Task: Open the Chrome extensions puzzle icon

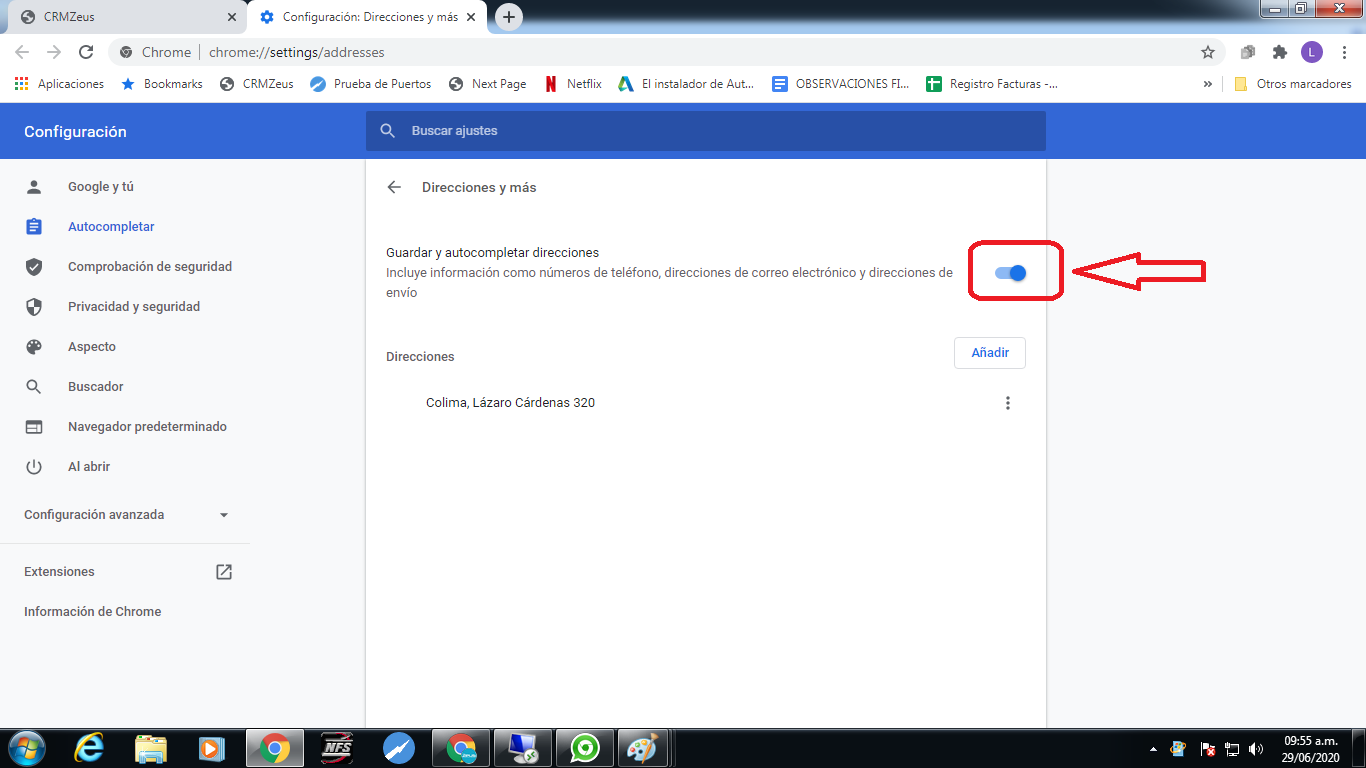Action: (x=1279, y=52)
